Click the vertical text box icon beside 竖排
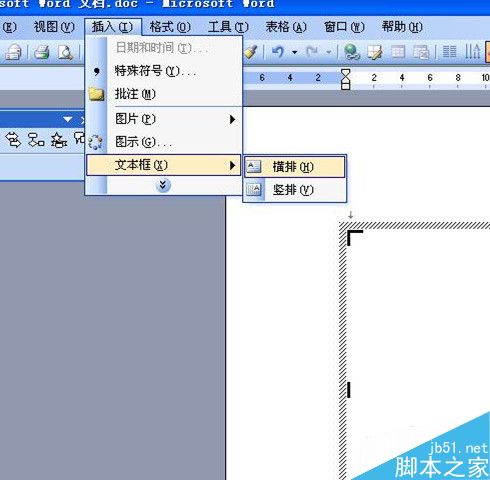This screenshot has height=480, width=490. tap(254, 190)
